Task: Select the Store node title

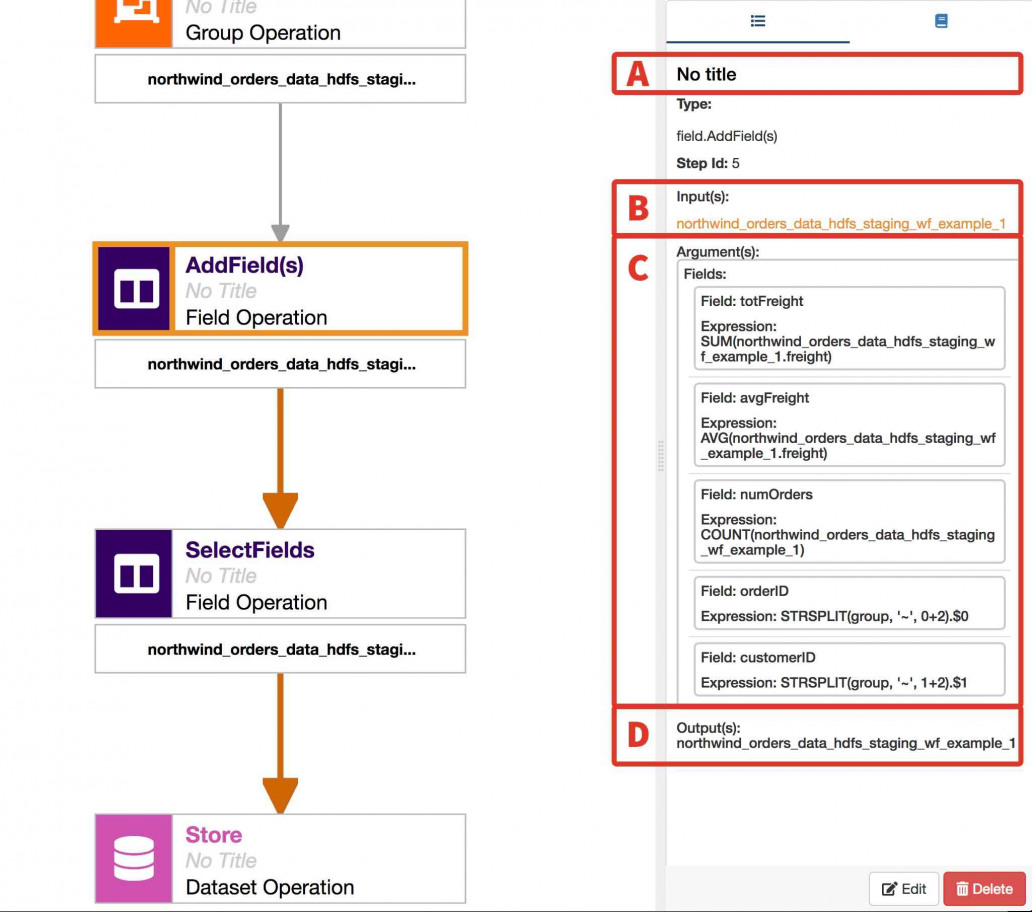Action: pos(213,835)
